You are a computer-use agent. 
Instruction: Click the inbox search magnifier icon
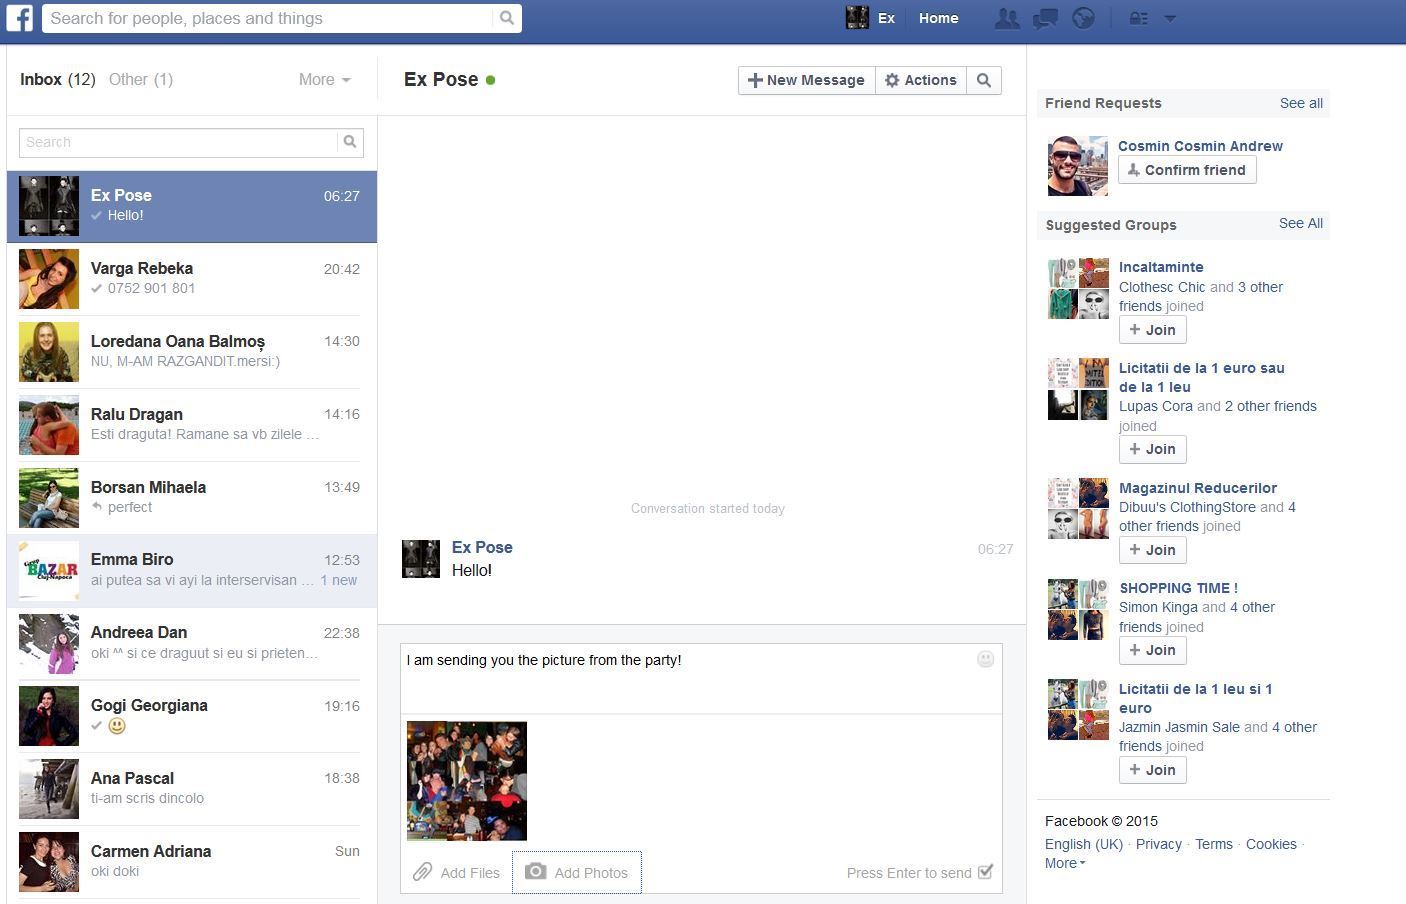pyautogui.click(x=350, y=142)
